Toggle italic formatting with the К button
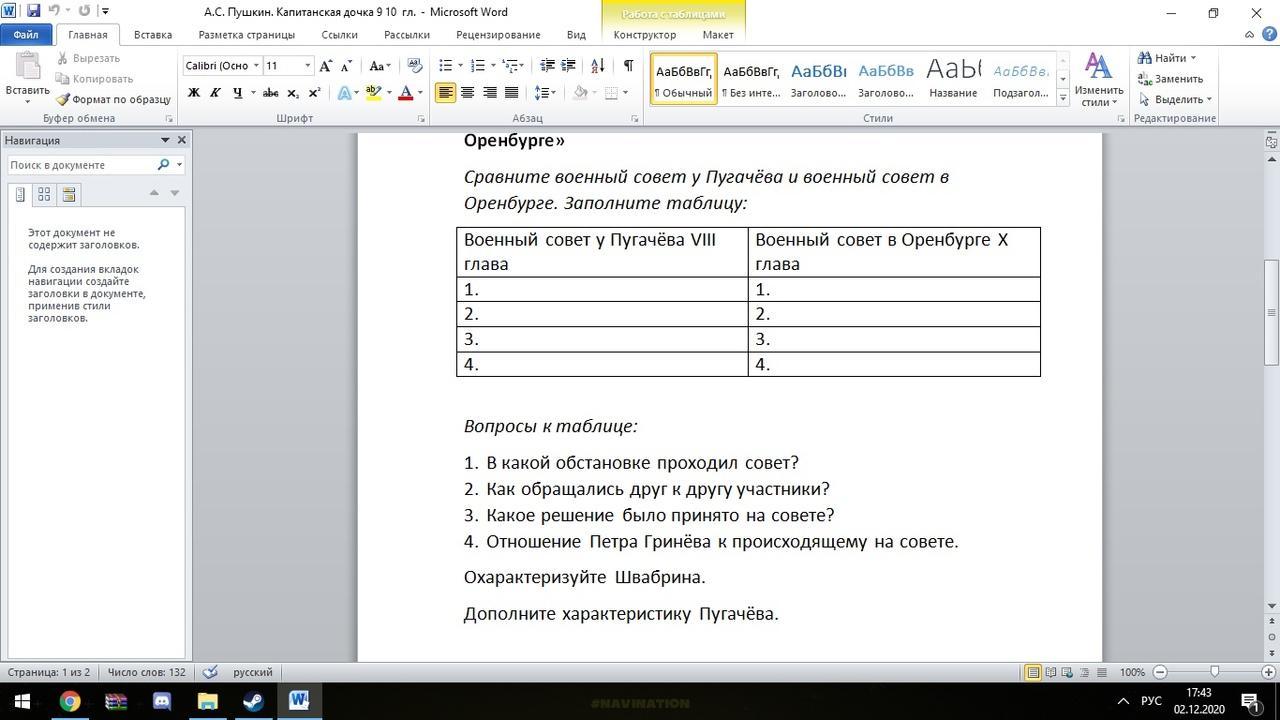The image size is (1280, 720). point(215,93)
